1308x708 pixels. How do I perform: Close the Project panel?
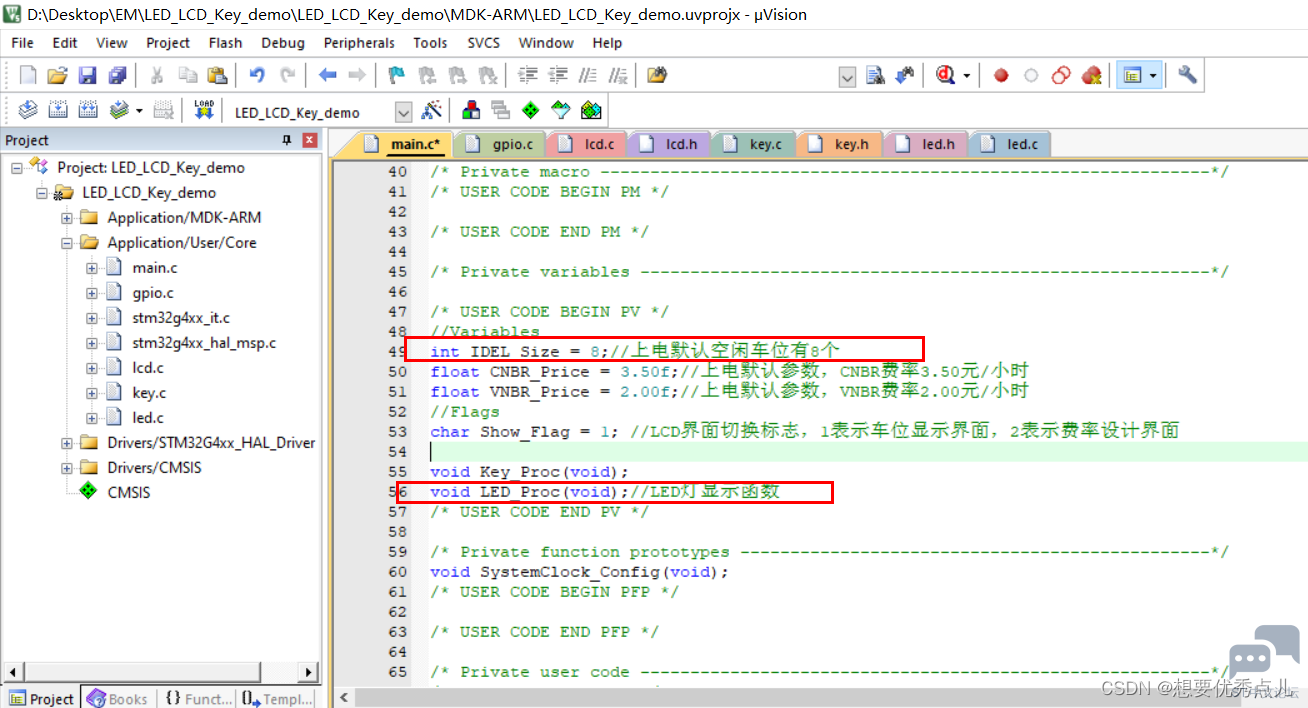pyautogui.click(x=310, y=140)
